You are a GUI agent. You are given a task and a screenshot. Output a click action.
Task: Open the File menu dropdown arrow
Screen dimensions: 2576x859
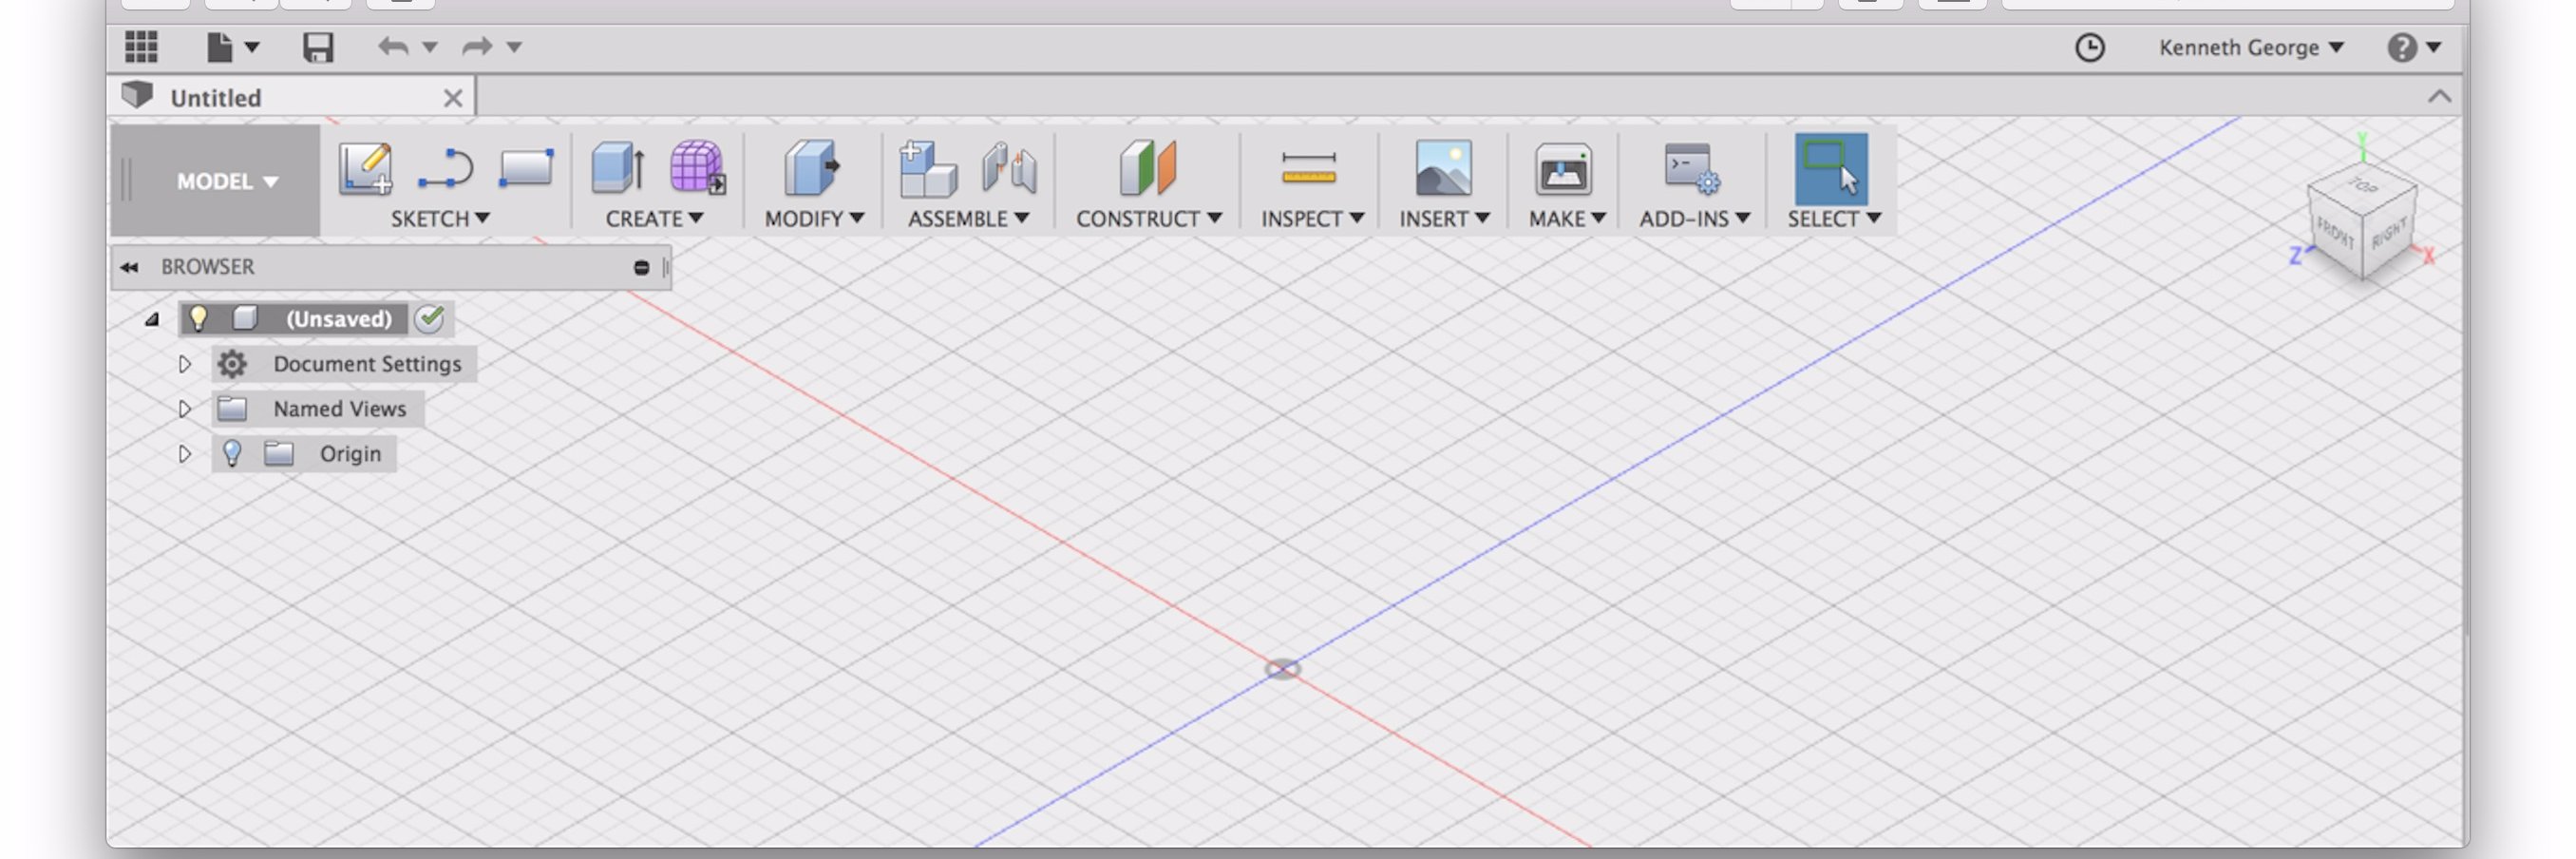pyautogui.click(x=252, y=47)
